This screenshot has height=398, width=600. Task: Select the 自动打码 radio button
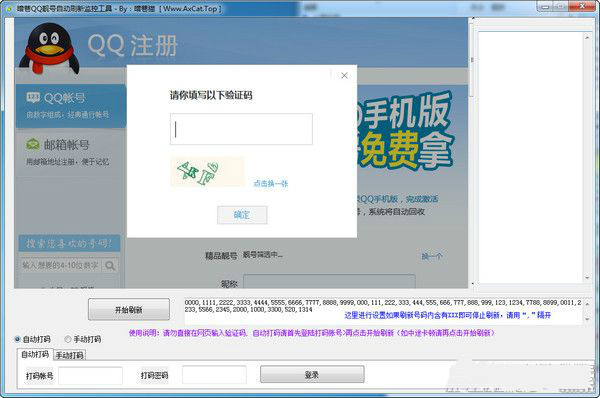tap(18, 339)
